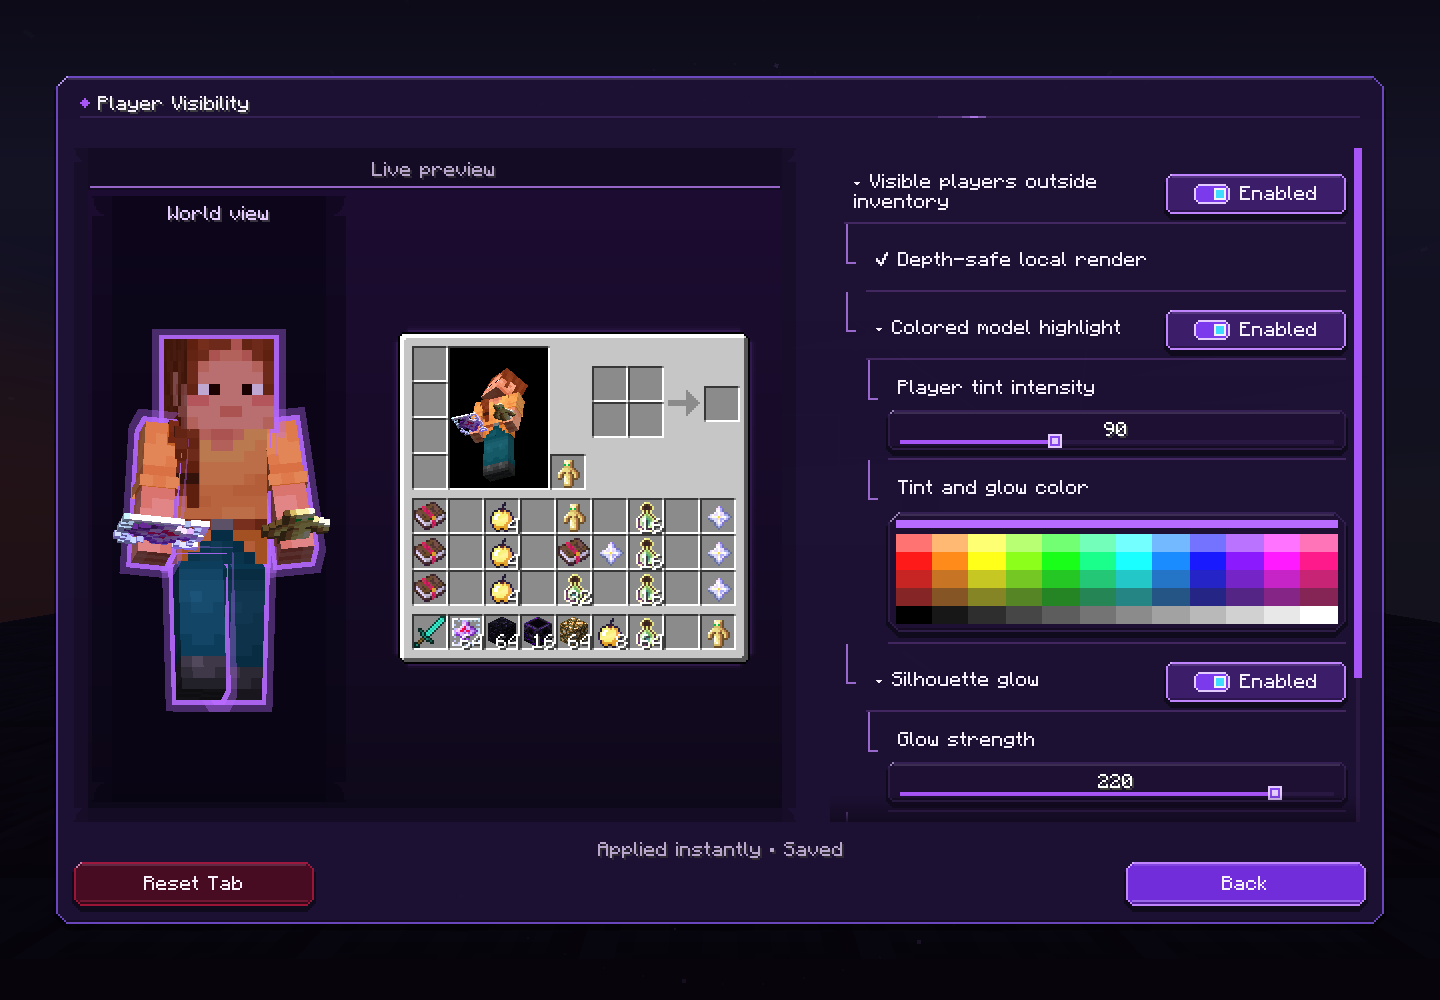
Task: Select the experience bottle stack of 32
Action: click(x=574, y=589)
